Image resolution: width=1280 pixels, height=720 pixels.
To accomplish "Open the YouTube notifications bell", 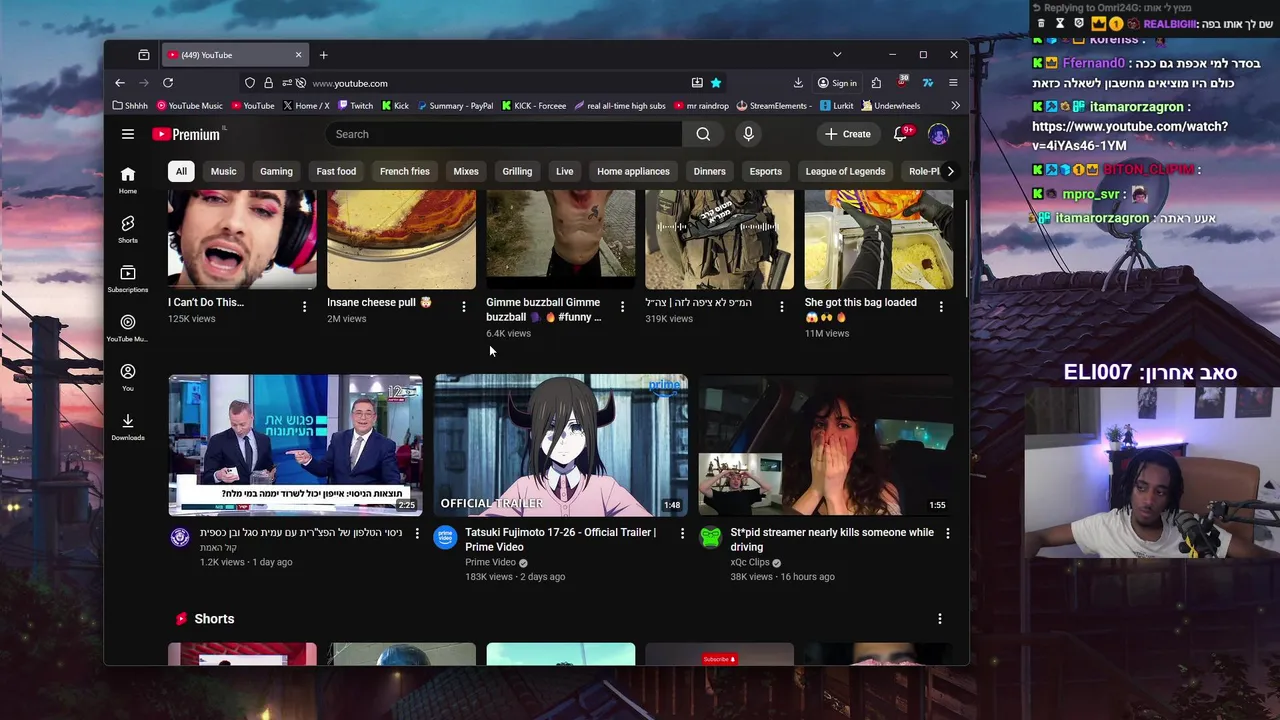I will 900,134.
